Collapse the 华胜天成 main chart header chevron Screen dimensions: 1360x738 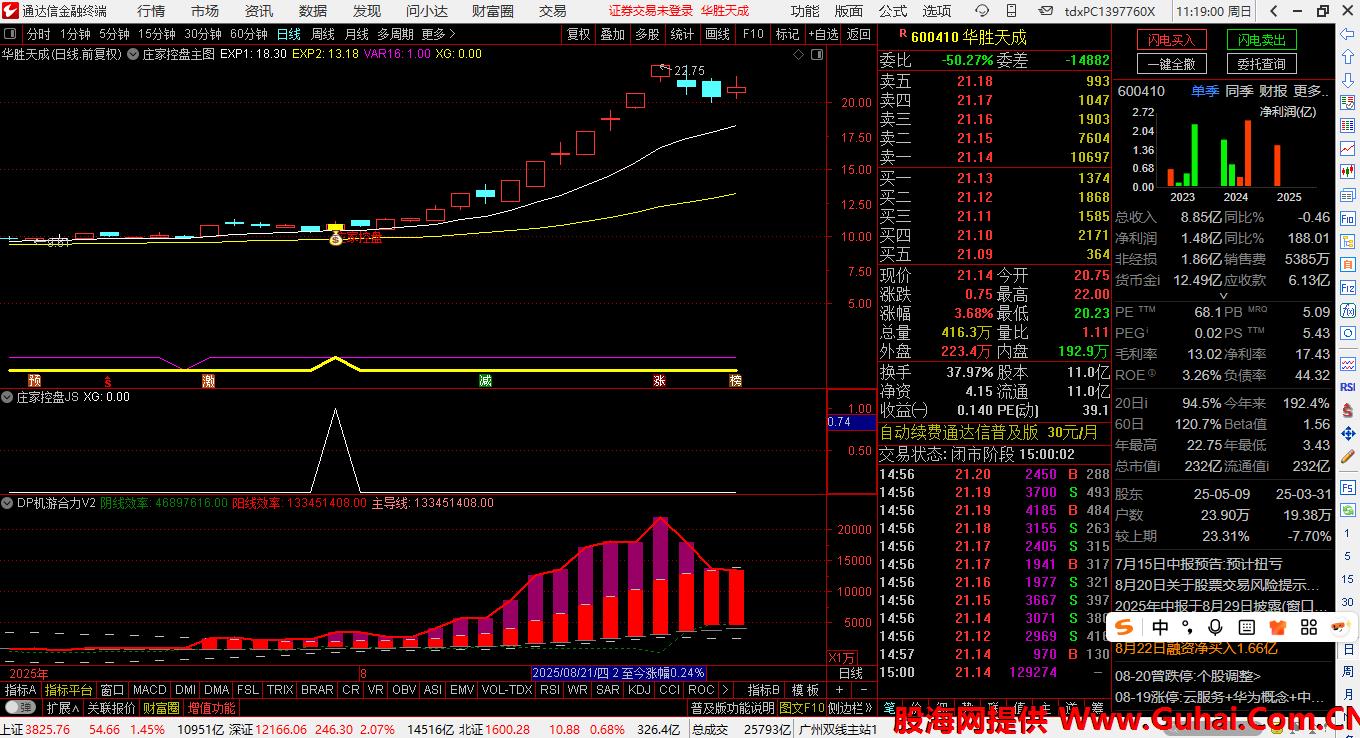pos(132,54)
